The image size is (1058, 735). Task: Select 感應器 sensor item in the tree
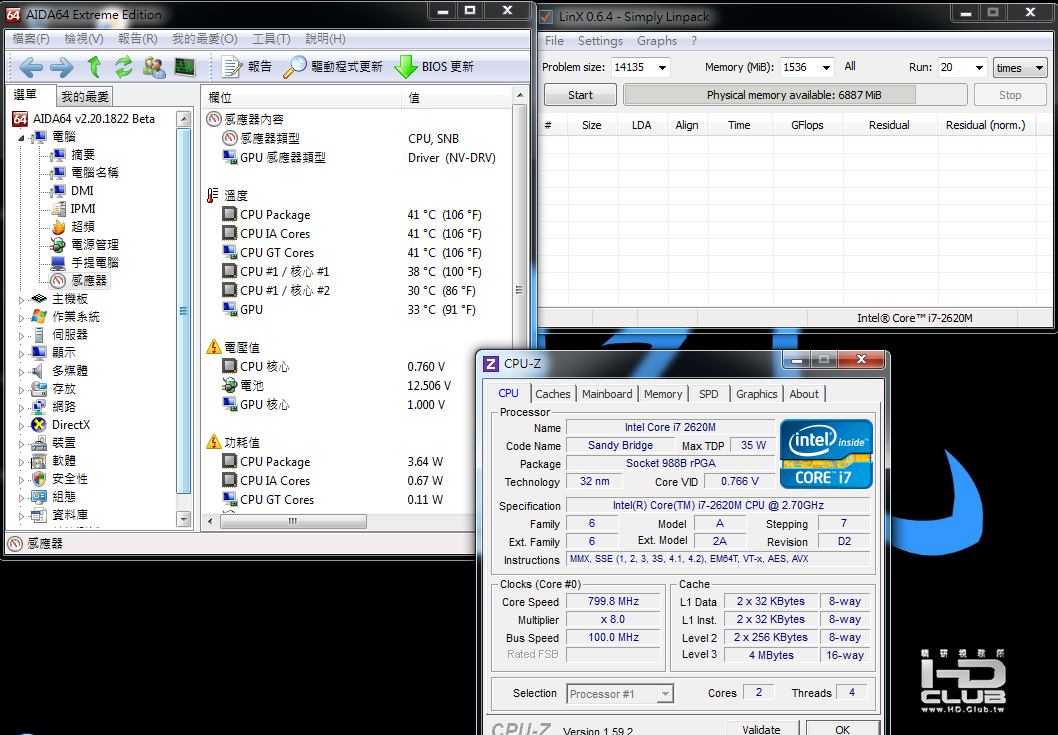88,280
